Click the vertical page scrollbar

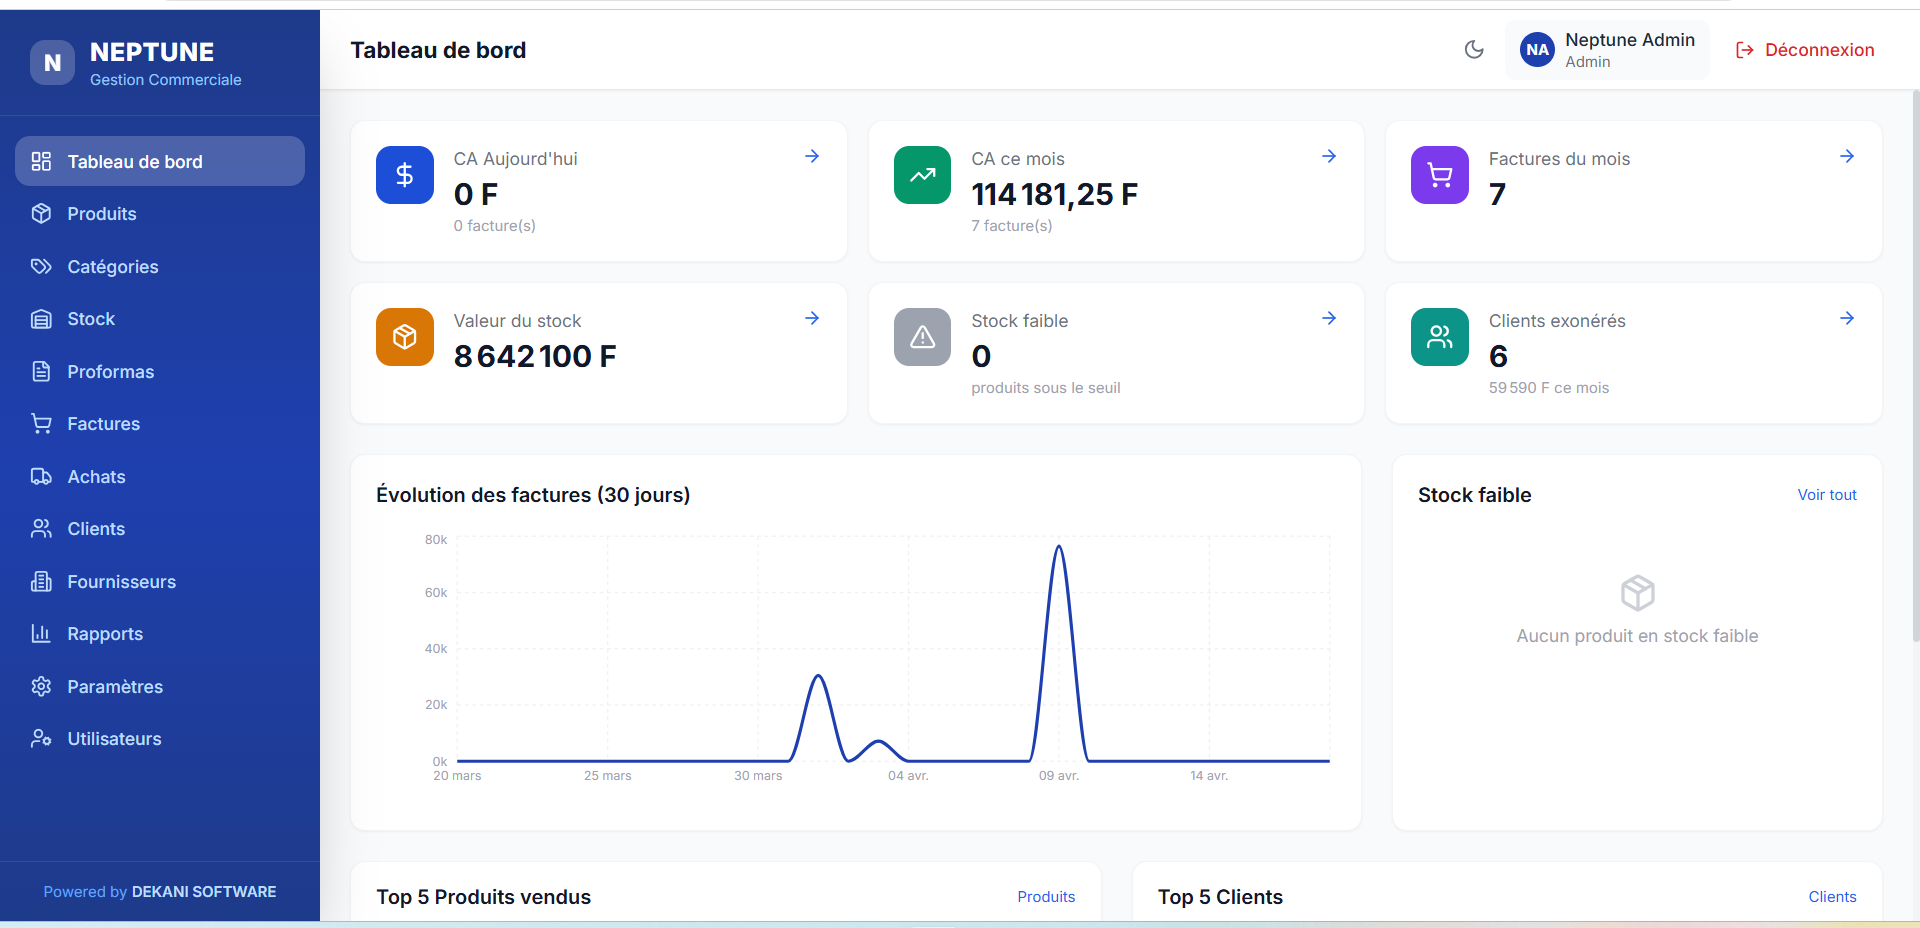1915,365
